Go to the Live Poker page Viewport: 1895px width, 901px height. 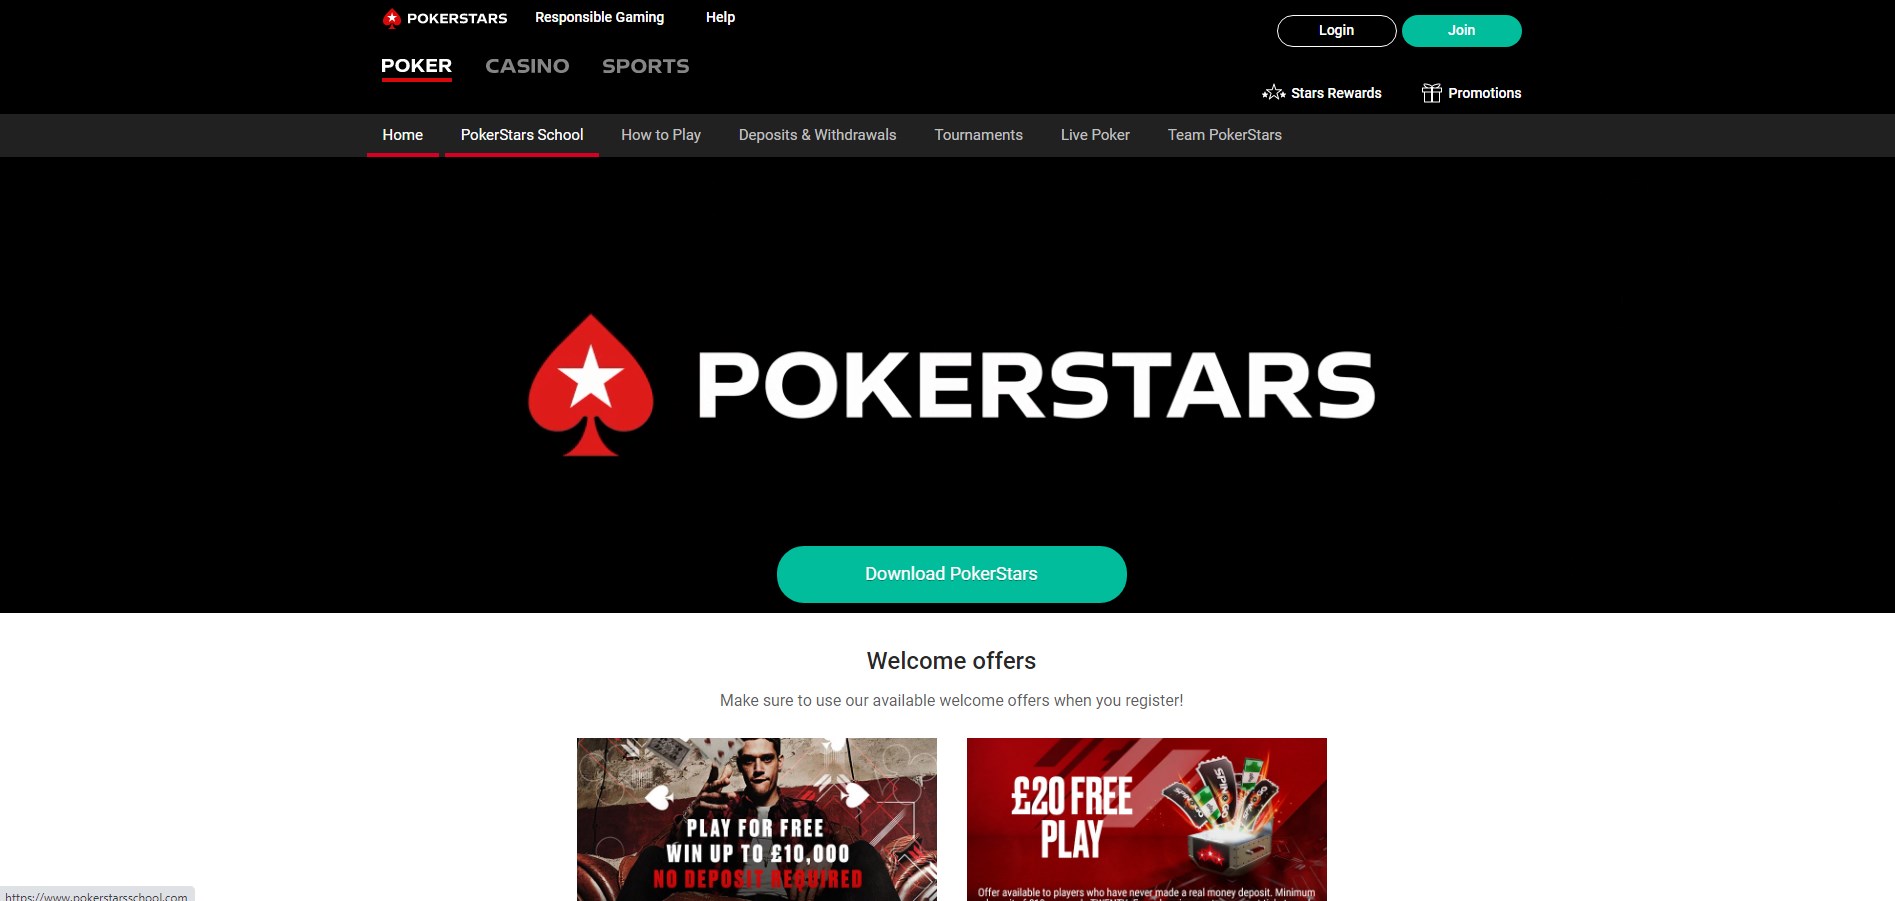click(x=1095, y=135)
